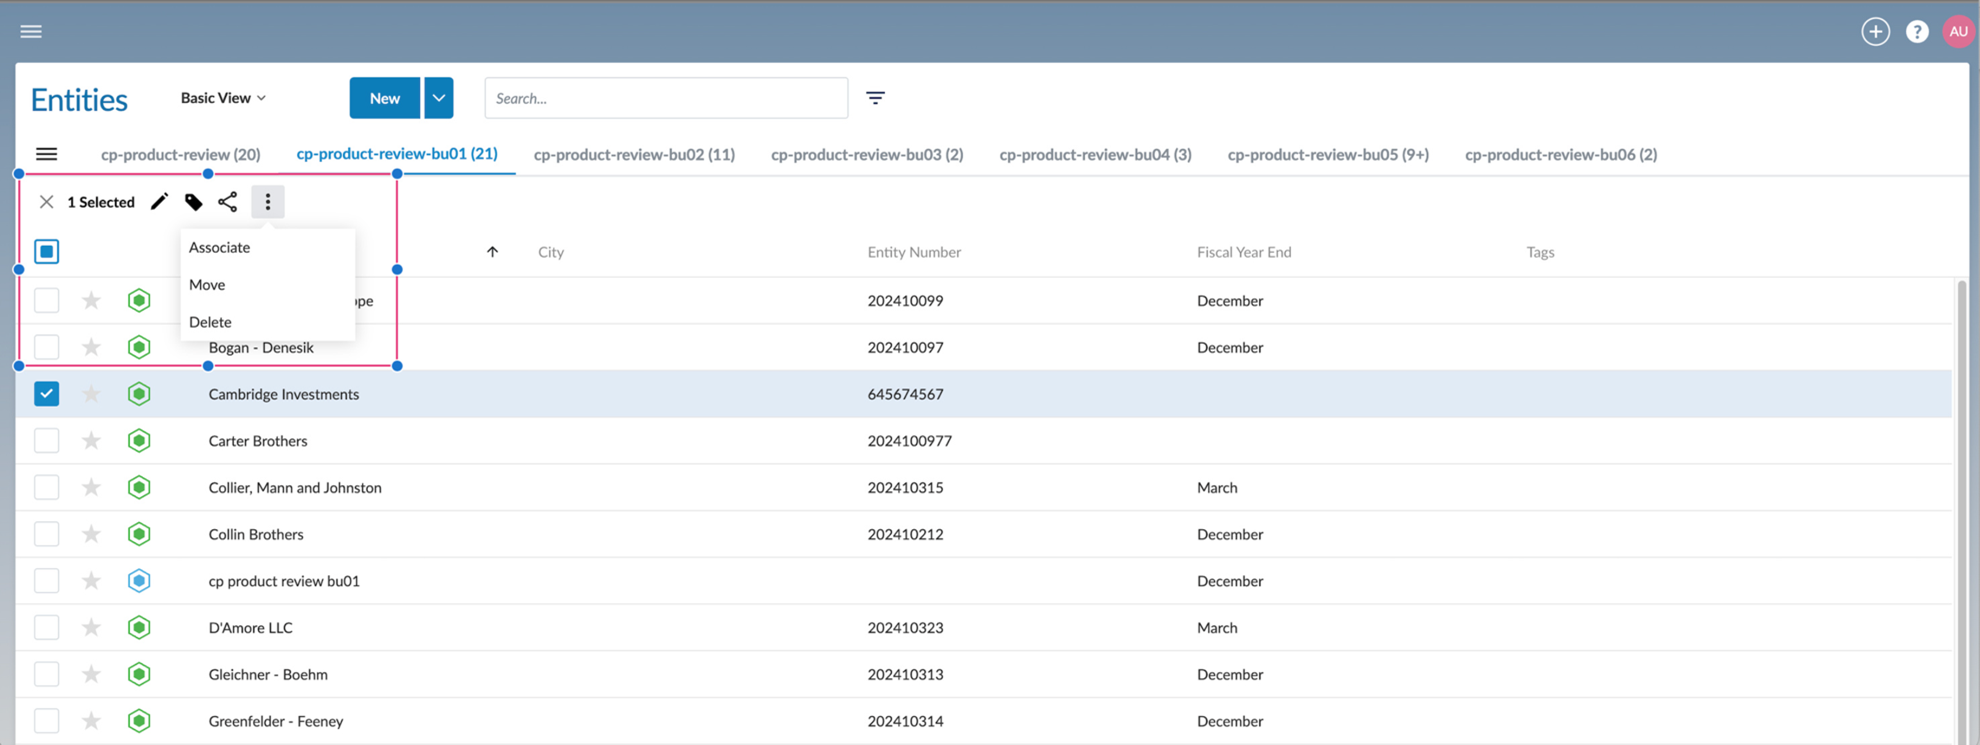Open the tab list menu icon
This screenshot has height=745, width=1980.
47,154
